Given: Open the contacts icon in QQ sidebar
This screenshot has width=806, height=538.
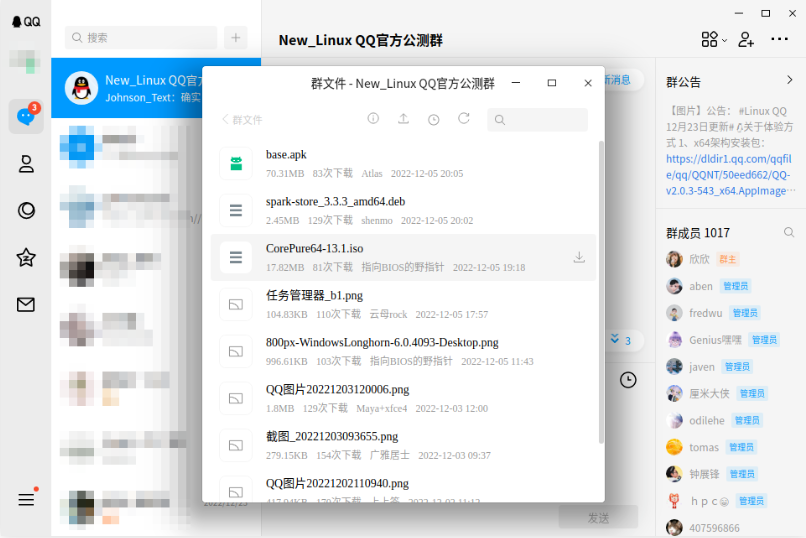Looking at the screenshot, I should pos(26,164).
